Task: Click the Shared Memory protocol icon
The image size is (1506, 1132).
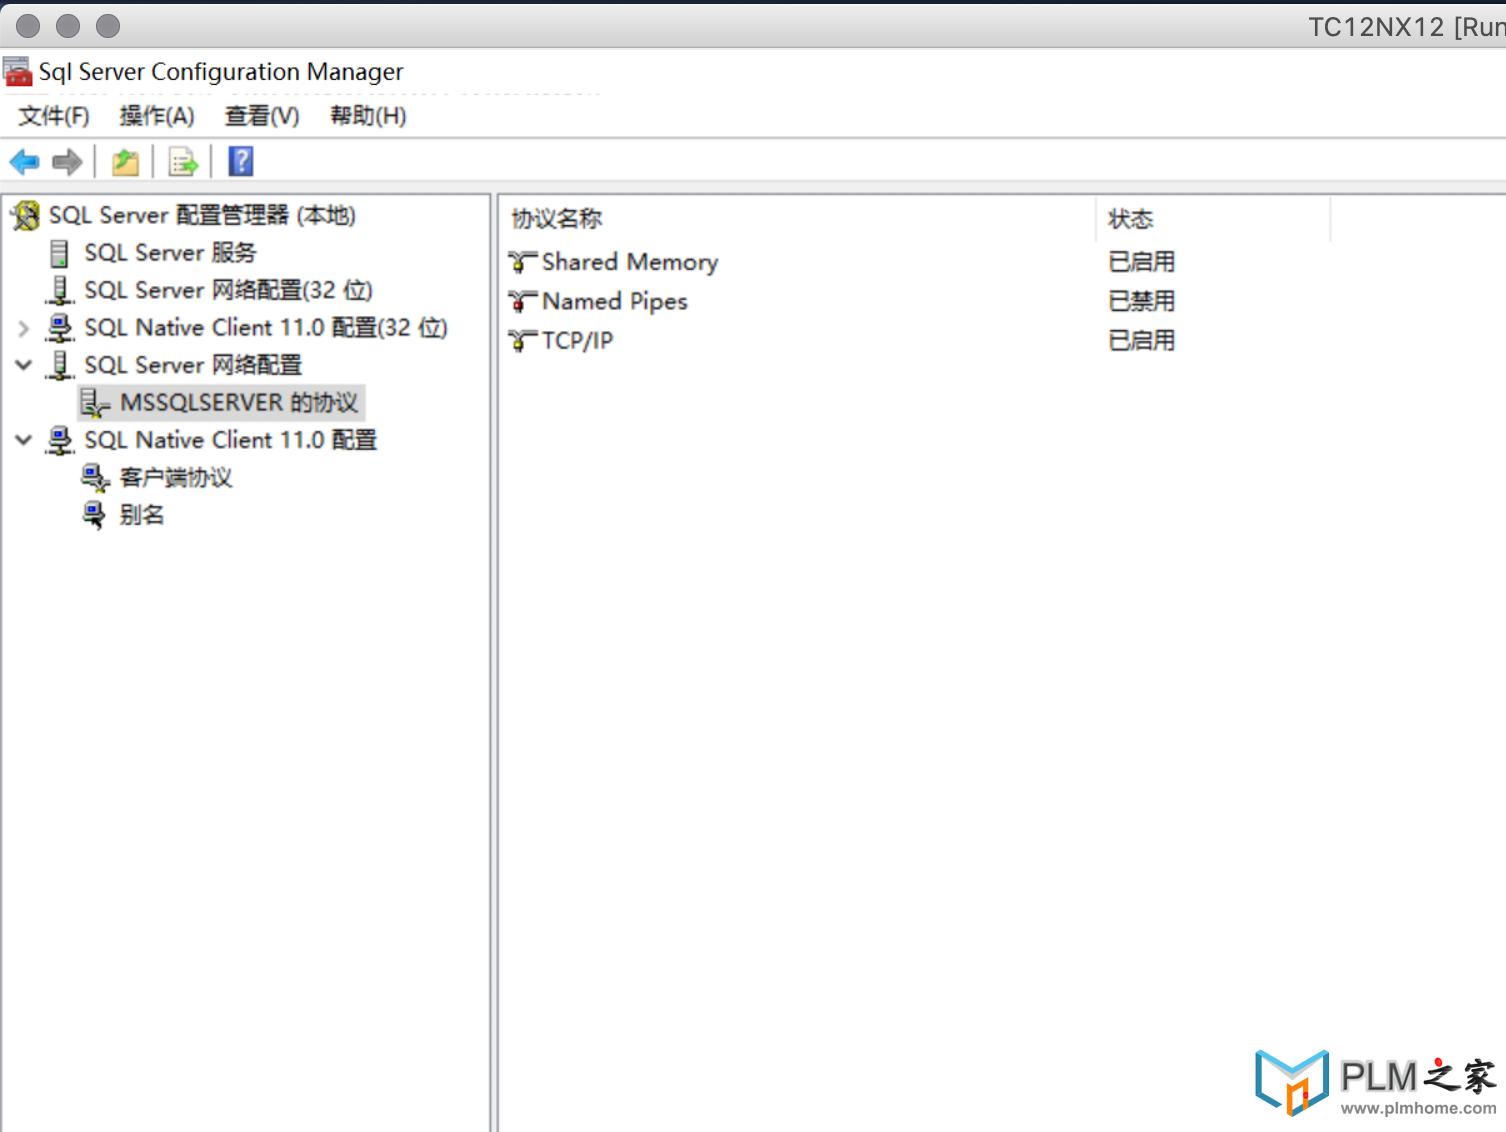Action: coord(522,262)
